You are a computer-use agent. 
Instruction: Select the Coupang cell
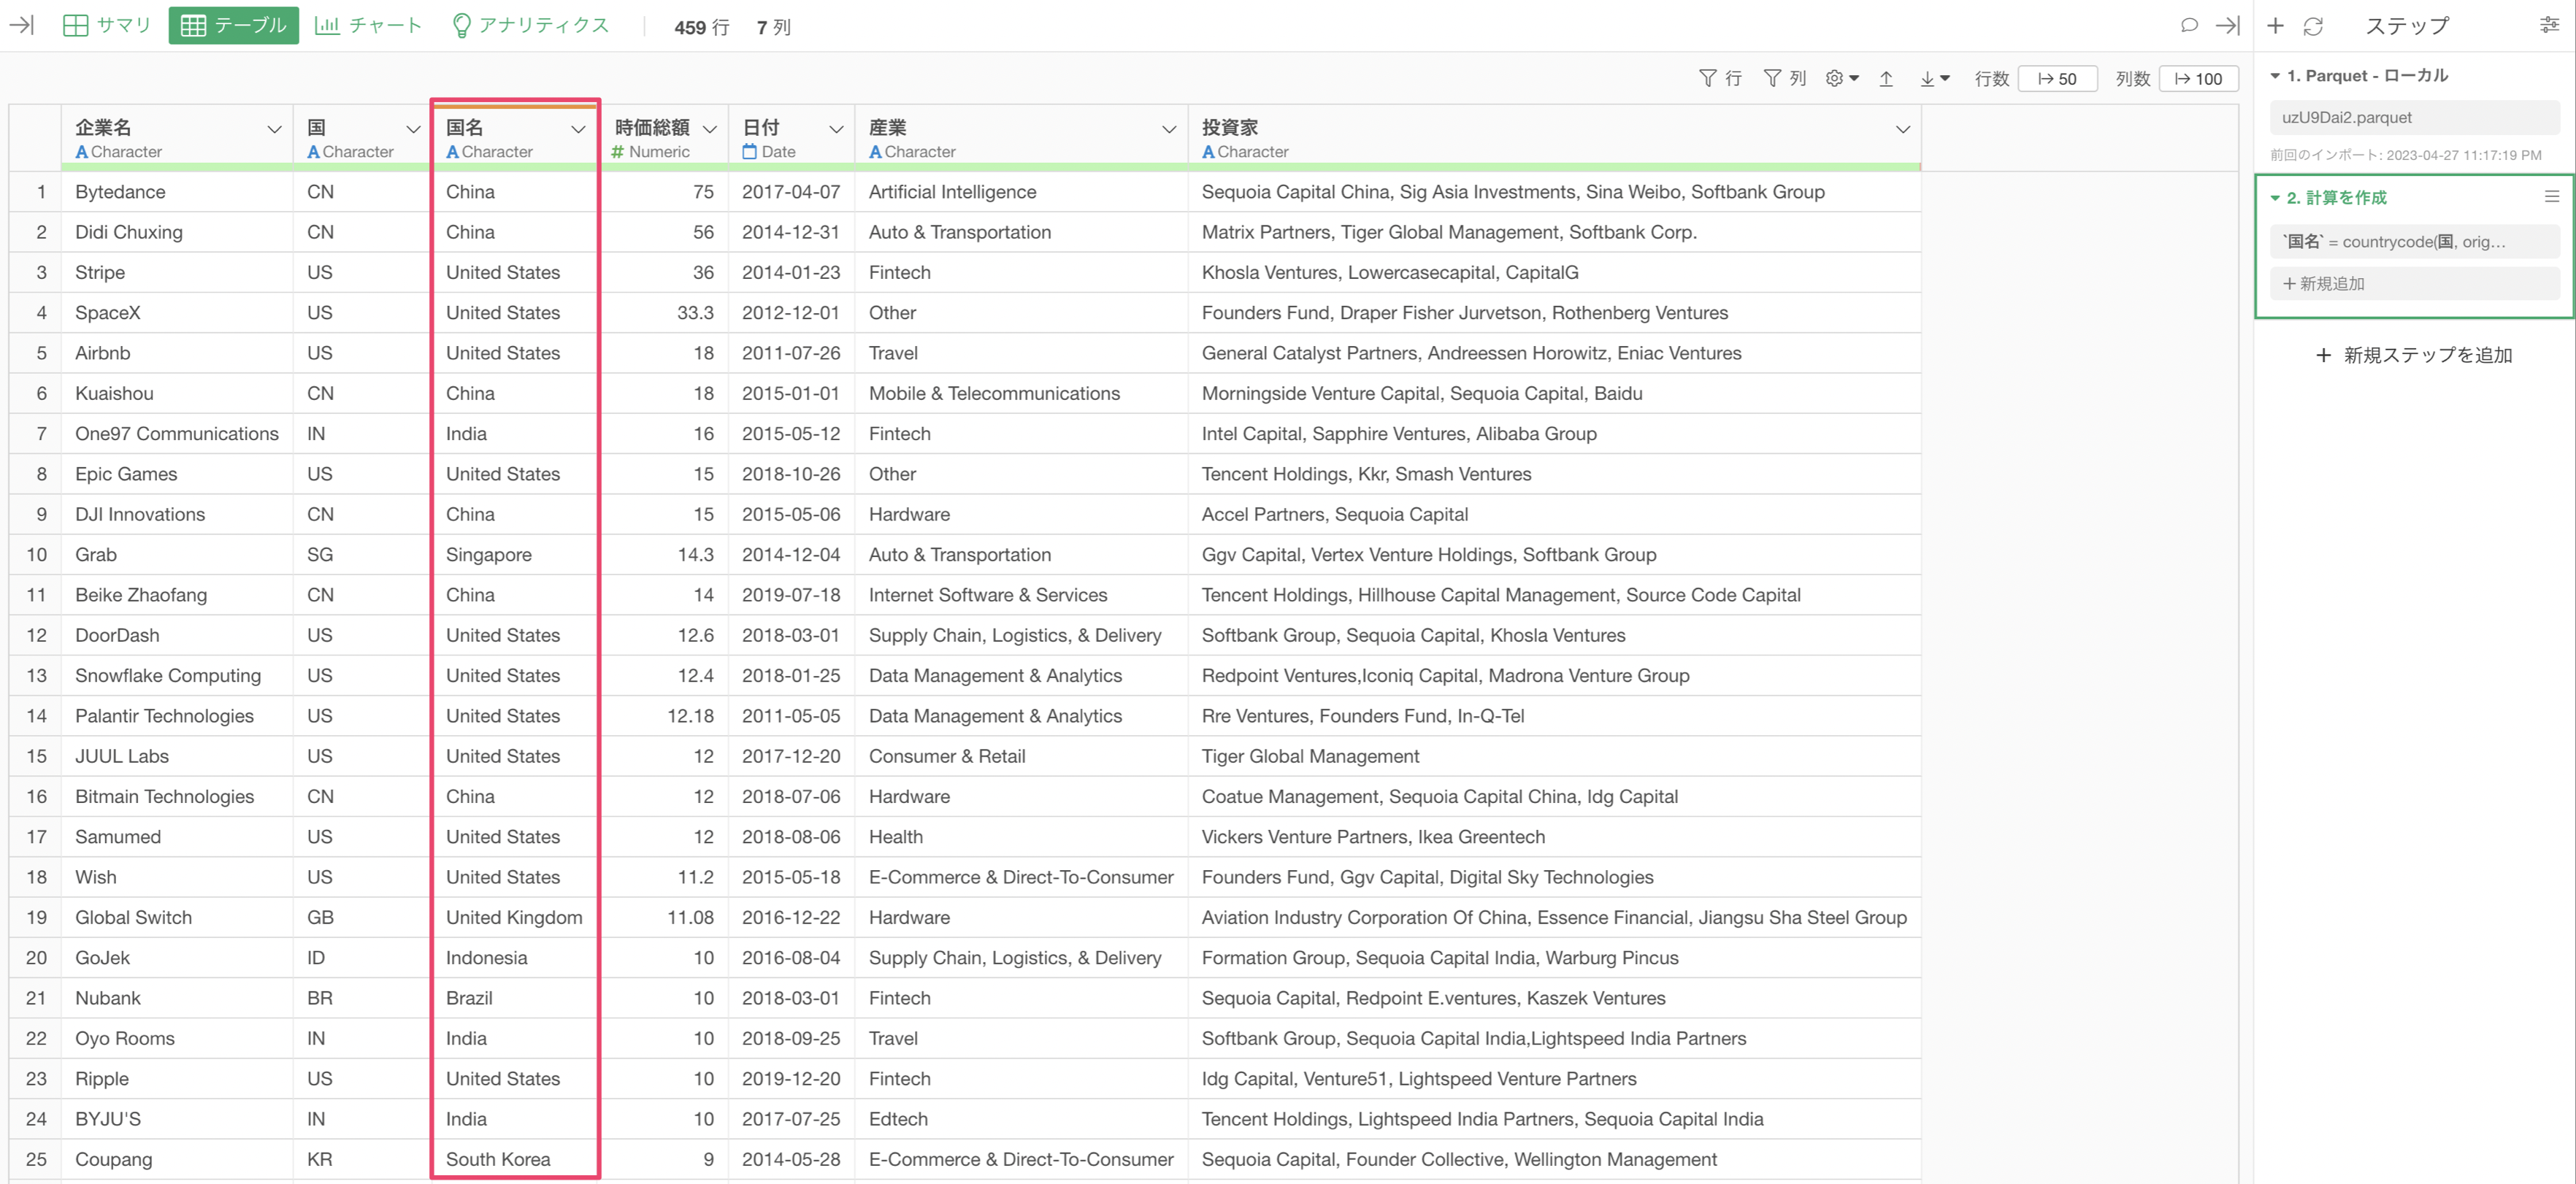[x=177, y=1160]
